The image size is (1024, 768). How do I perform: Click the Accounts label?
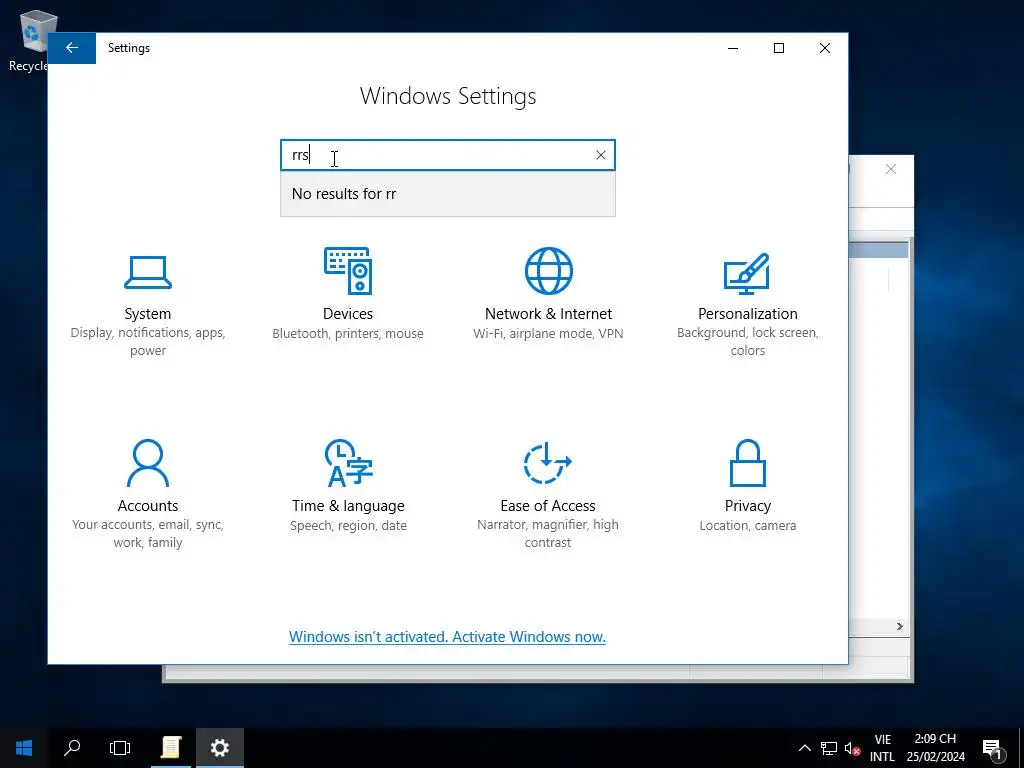click(148, 505)
